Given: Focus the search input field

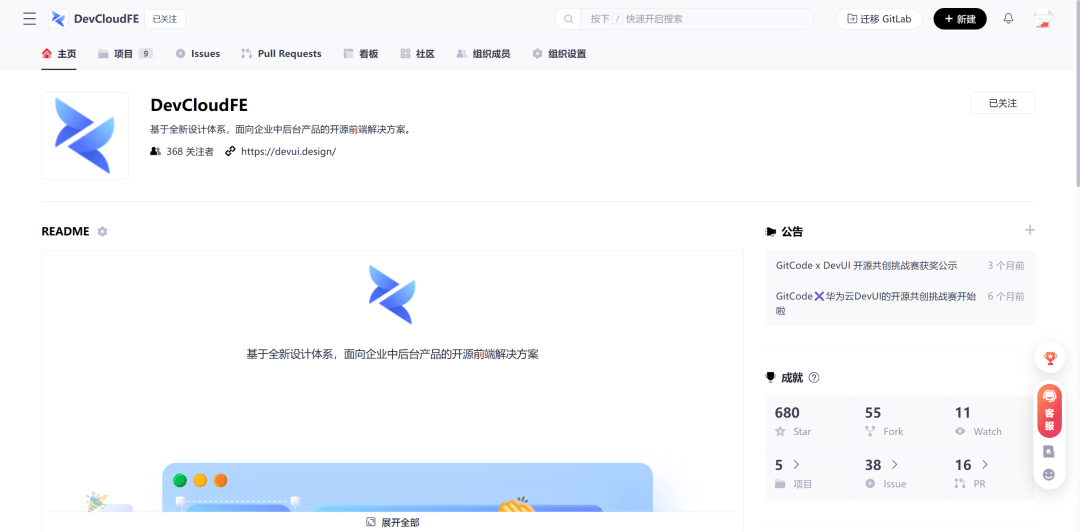Looking at the screenshot, I should (x=697, y=19).
